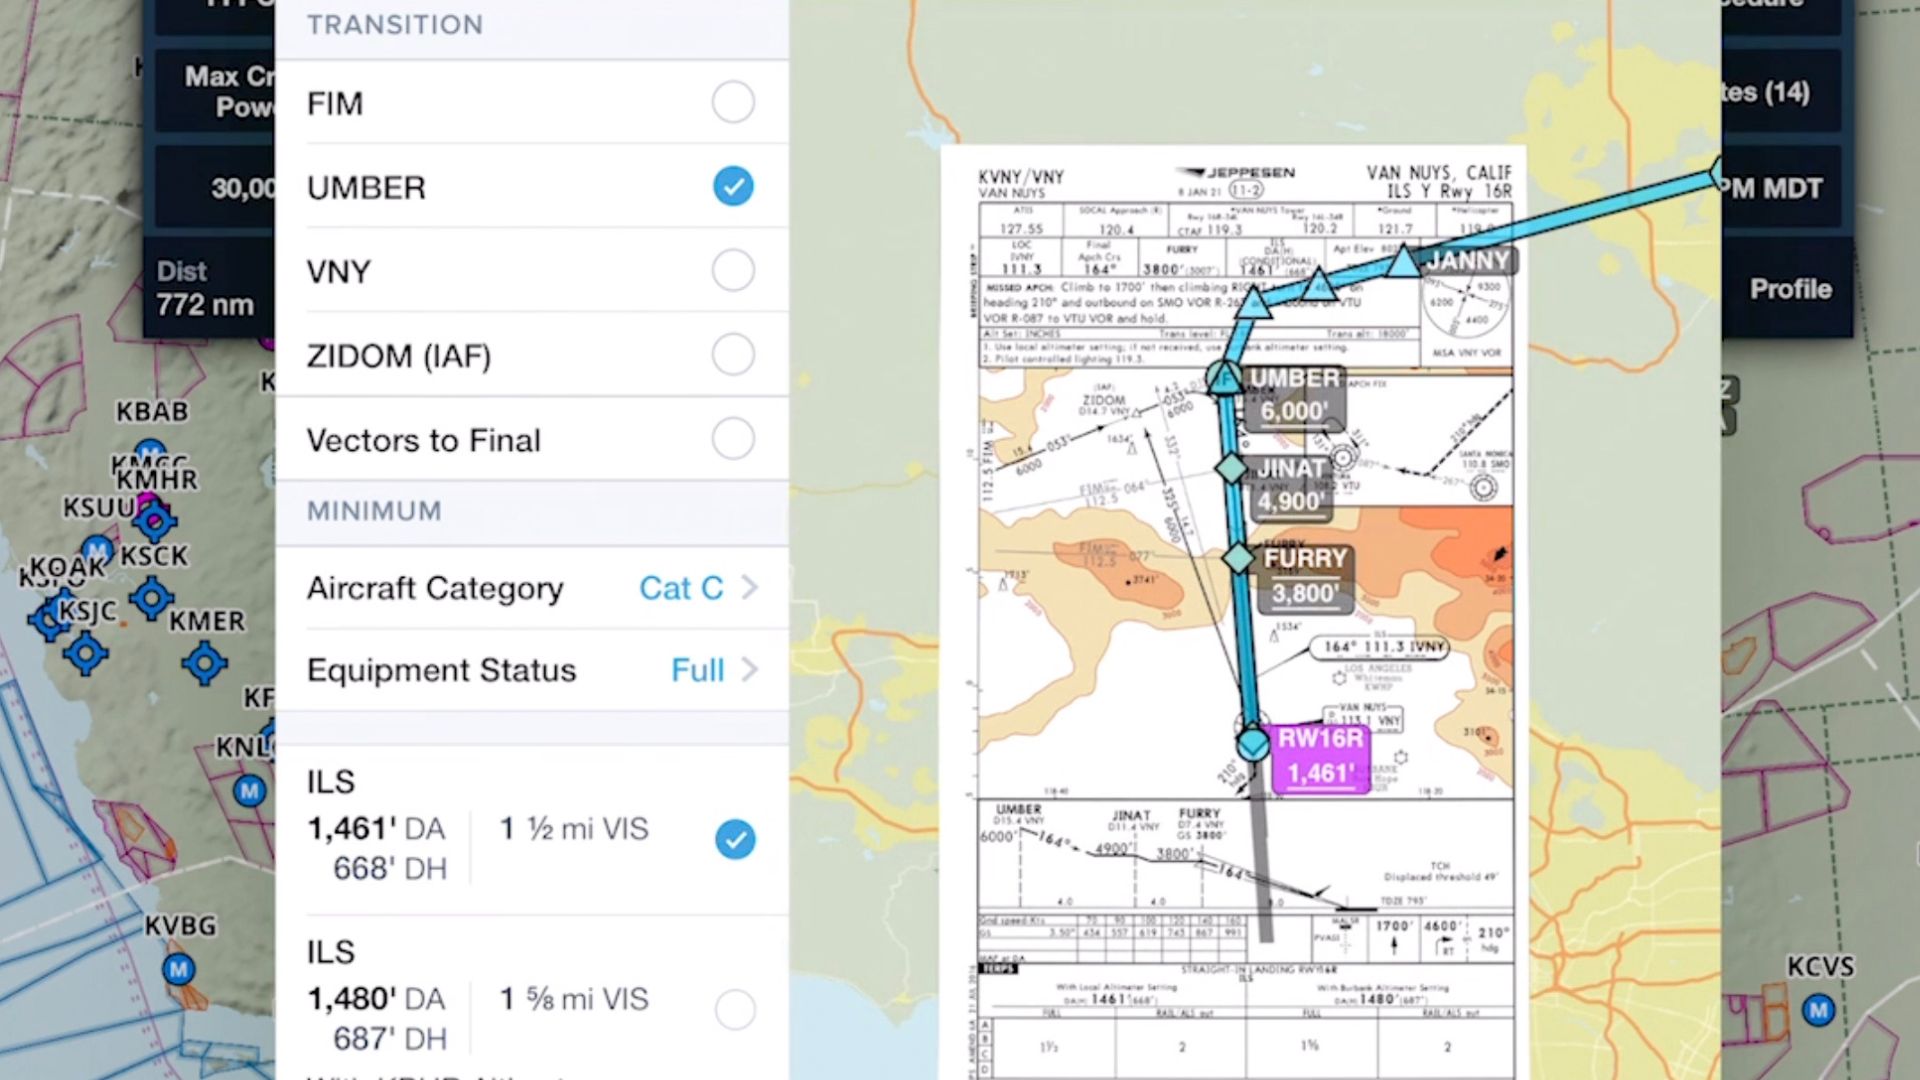1920x1080 pixels.
Task: Click the KCVS airport marker icon
Action: click(x=1818, y=1010)
